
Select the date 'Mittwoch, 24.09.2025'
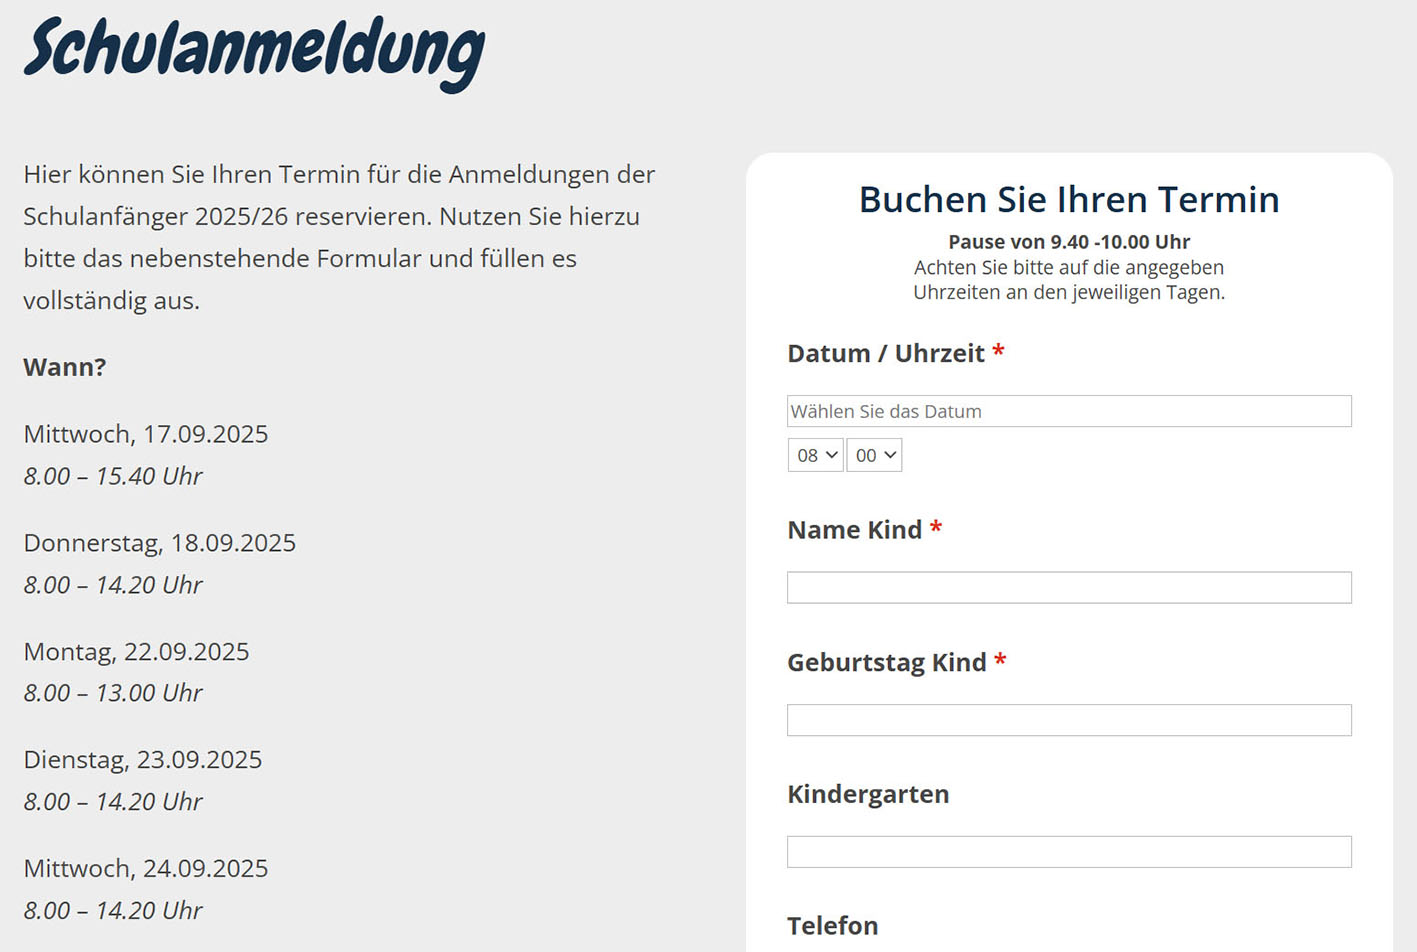click(x=146, y=868)
